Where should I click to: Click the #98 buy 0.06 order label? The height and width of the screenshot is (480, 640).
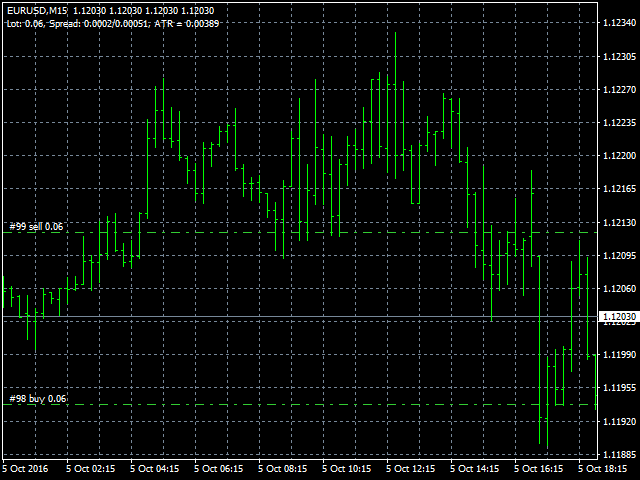click(37, 399)
